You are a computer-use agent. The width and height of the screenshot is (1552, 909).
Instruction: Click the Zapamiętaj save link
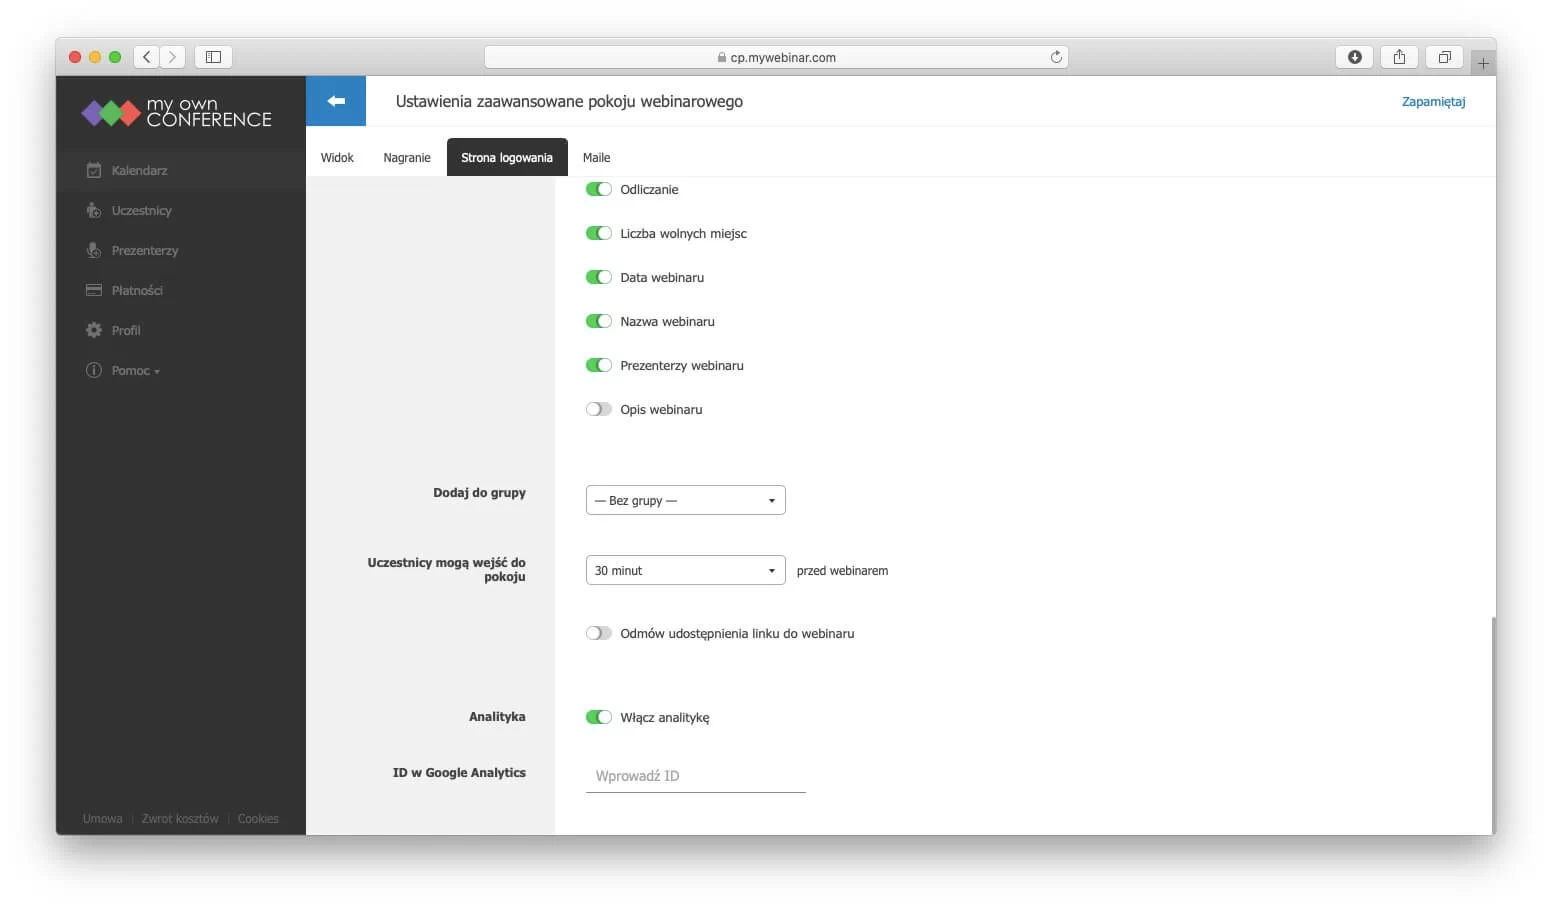(x=1433, y=102)
